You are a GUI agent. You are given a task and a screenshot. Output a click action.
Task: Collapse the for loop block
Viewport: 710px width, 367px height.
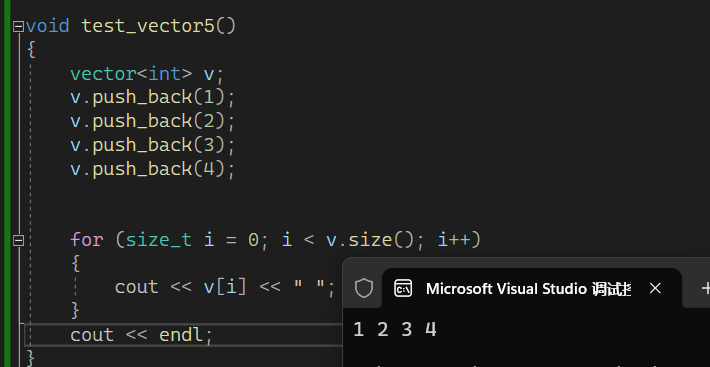pos(18,240)
